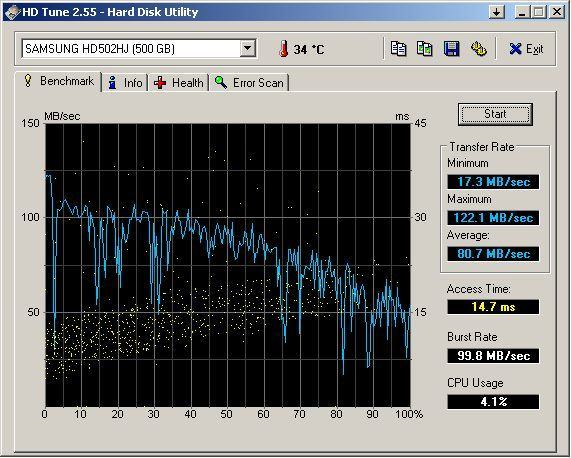Open the options gear icon
571x458 pixels.
479,48
